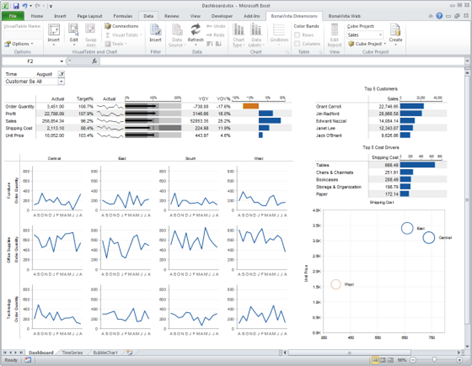Viewport: 472px width, 366px height.
Task: Click the 90% zoom level in the status bar
Action: pyautogui.click(x=402, y=360)
